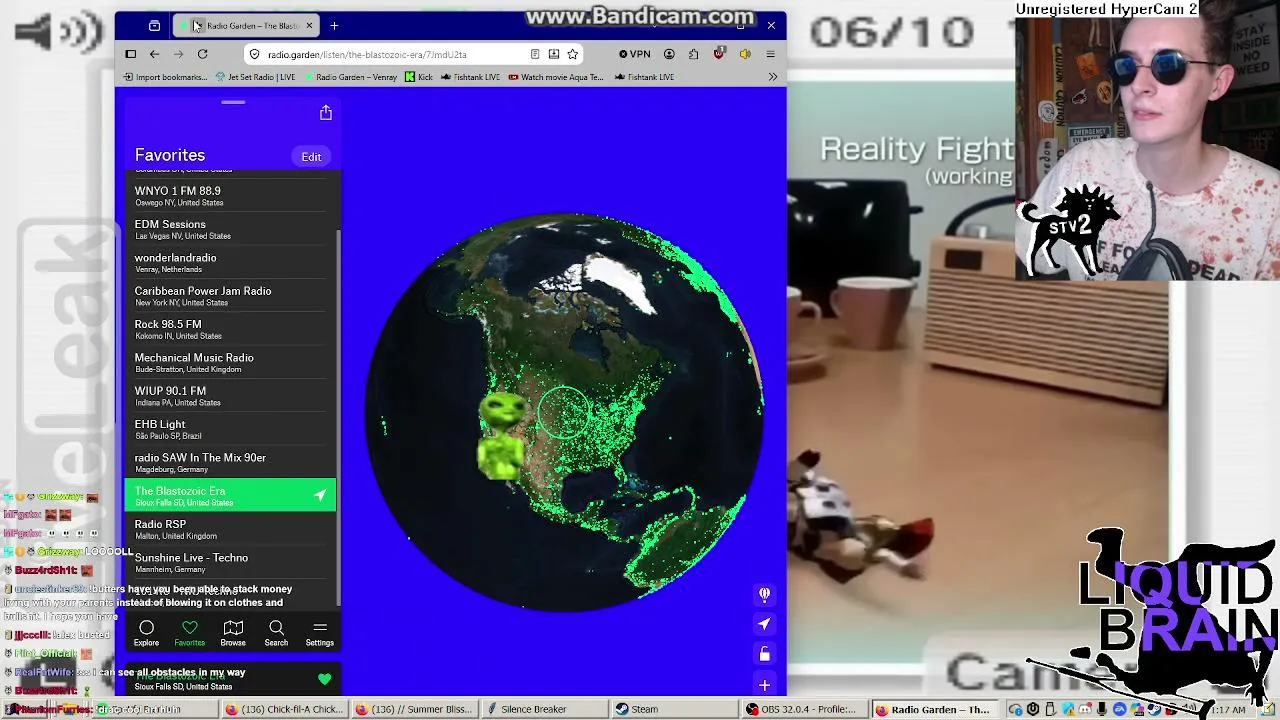The image size is (1280, 720).
Task: Click the circular selector on the globe
Action: [x=565, y=413]
